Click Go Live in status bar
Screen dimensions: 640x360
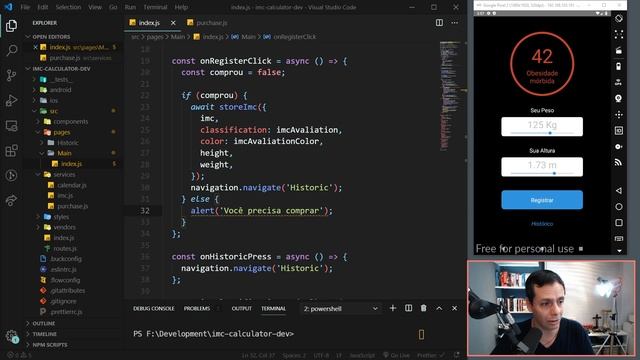coord(396,356)
